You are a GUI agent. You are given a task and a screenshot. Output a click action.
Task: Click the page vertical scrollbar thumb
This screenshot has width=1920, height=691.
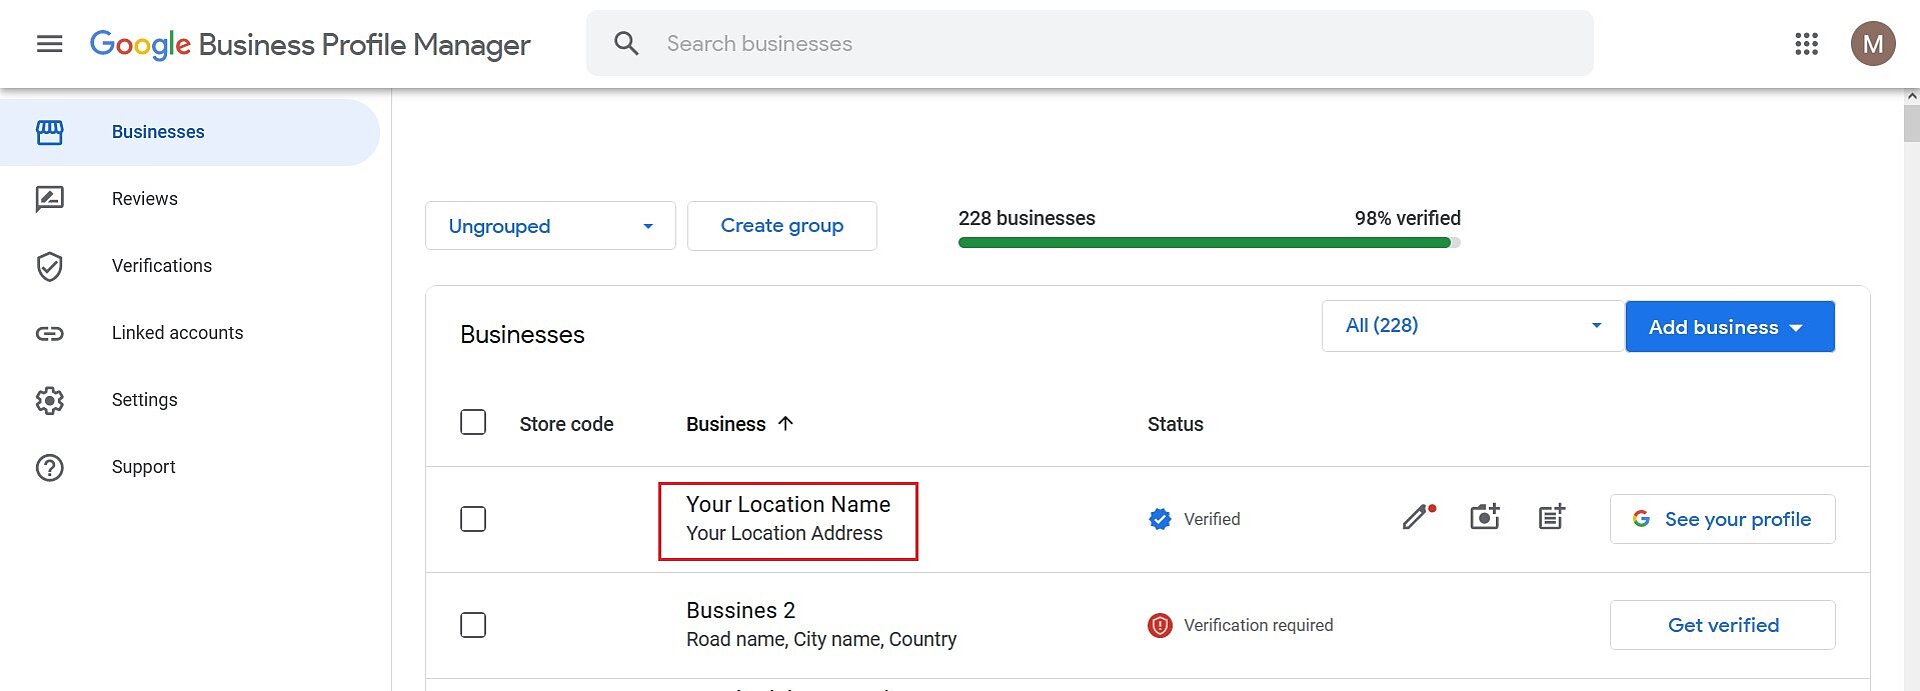pos(1912,125)
